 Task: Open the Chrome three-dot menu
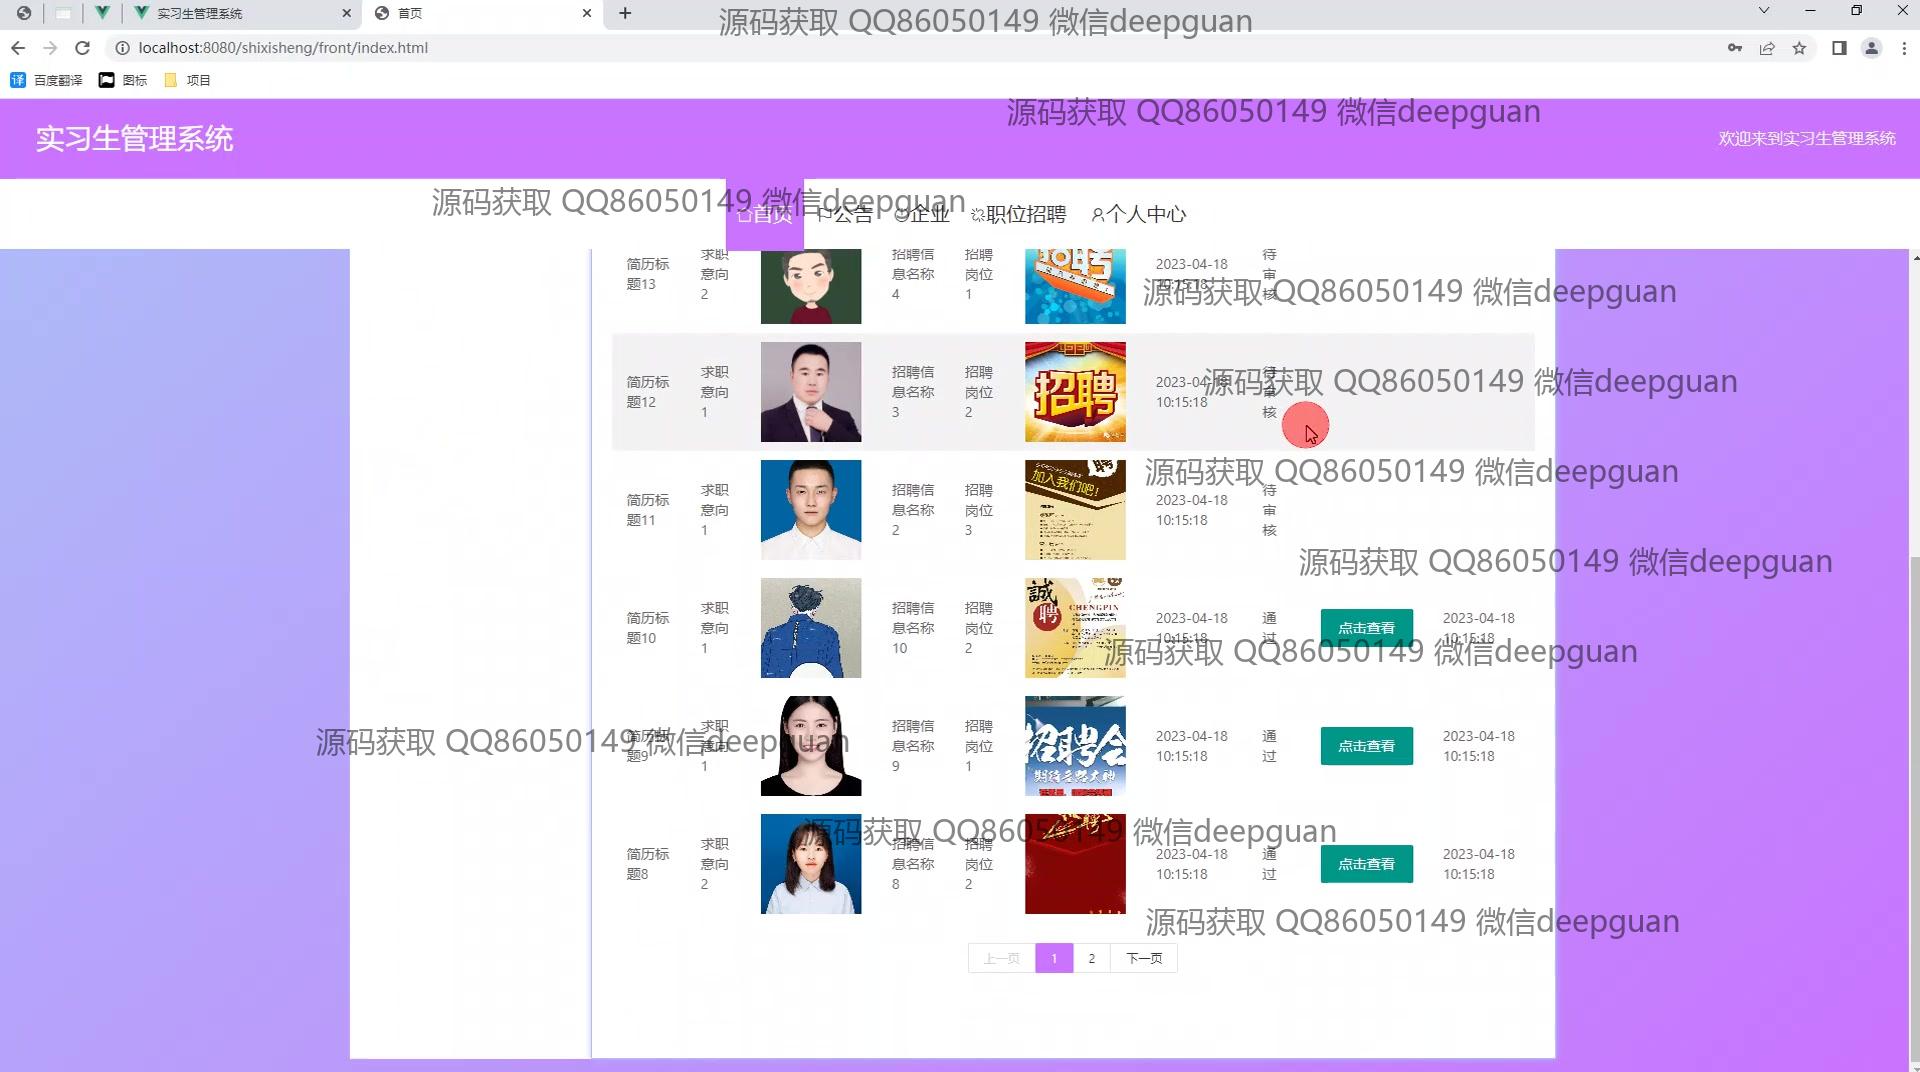(1903, 48)
